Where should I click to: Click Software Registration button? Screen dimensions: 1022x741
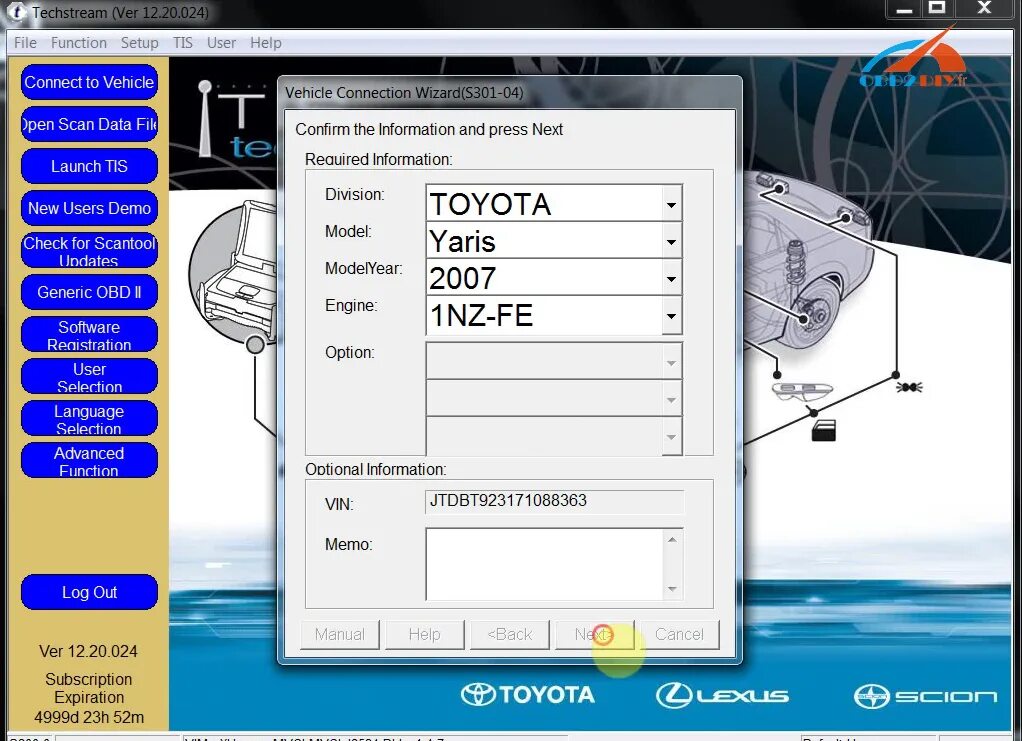(x=89, y=334)
